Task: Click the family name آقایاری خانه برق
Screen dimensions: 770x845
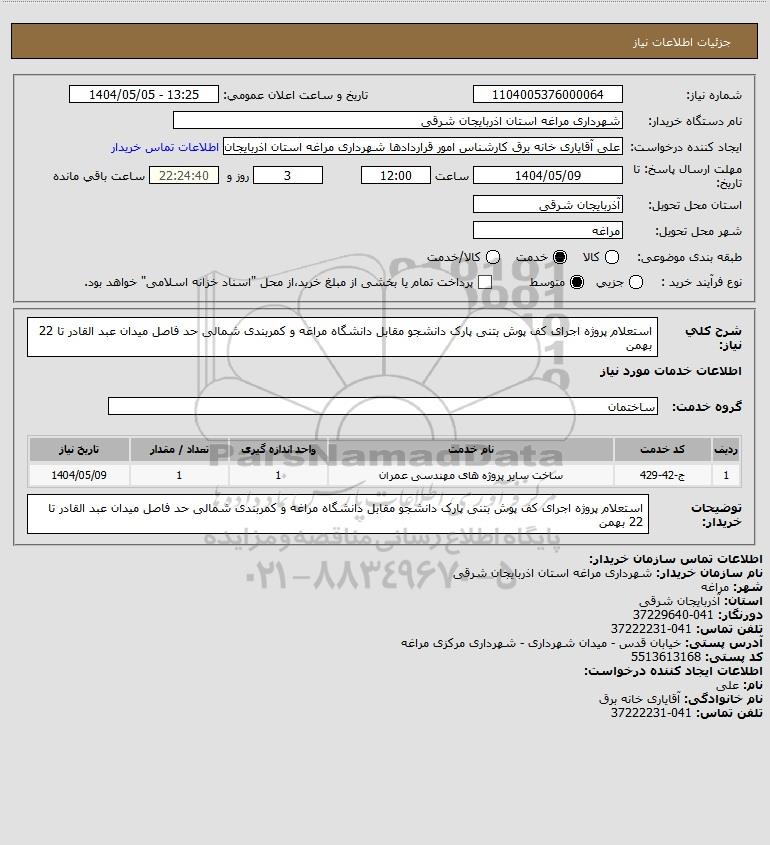Action: tap(640, 699)
